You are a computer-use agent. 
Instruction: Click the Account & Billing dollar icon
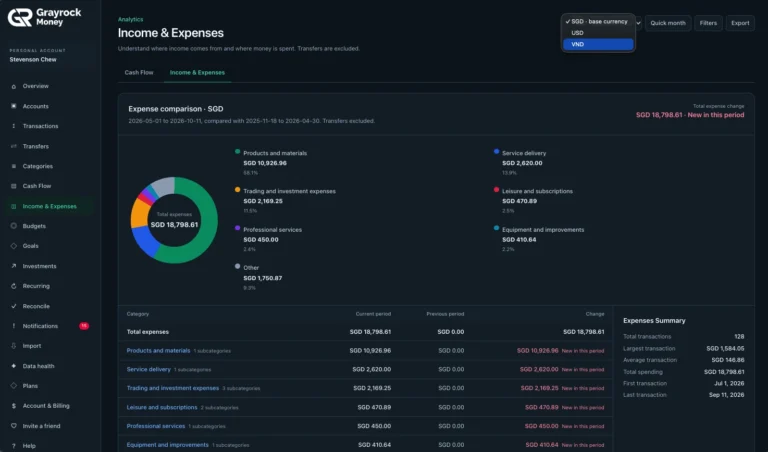pos(14,405)
